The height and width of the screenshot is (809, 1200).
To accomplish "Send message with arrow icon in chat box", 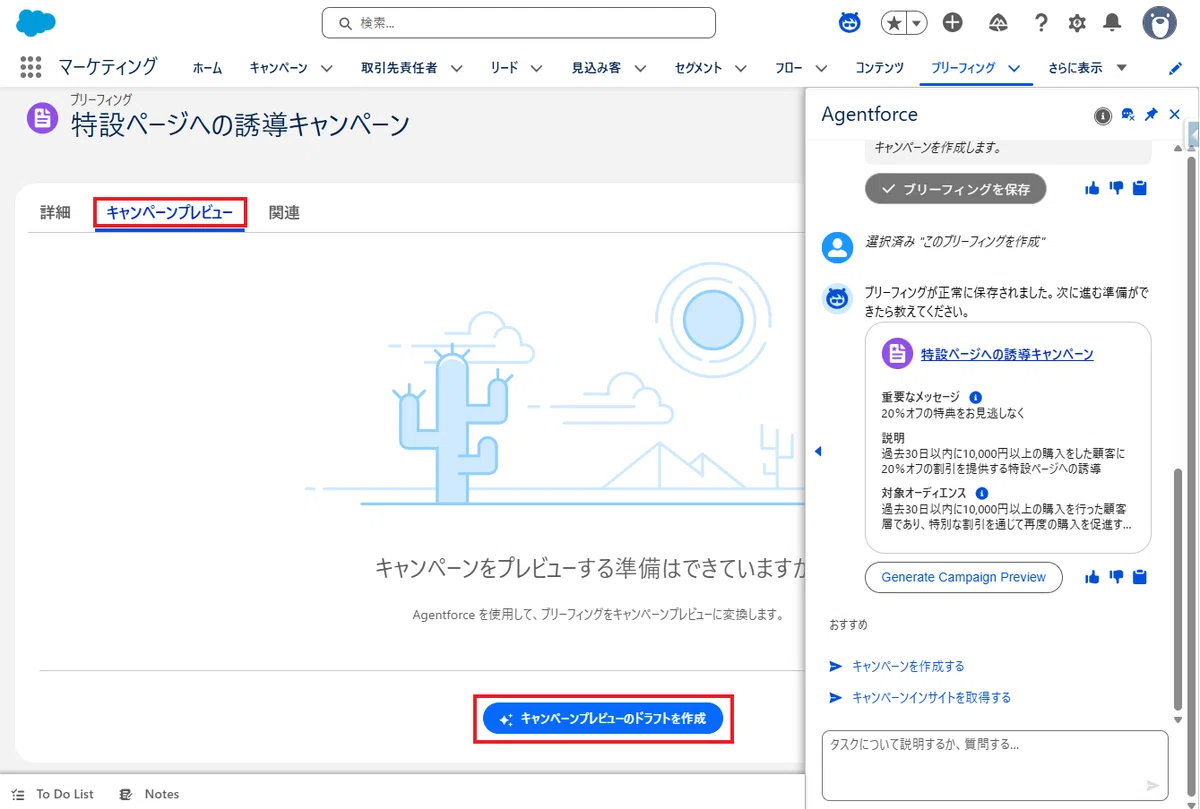I will (1152, 785).
